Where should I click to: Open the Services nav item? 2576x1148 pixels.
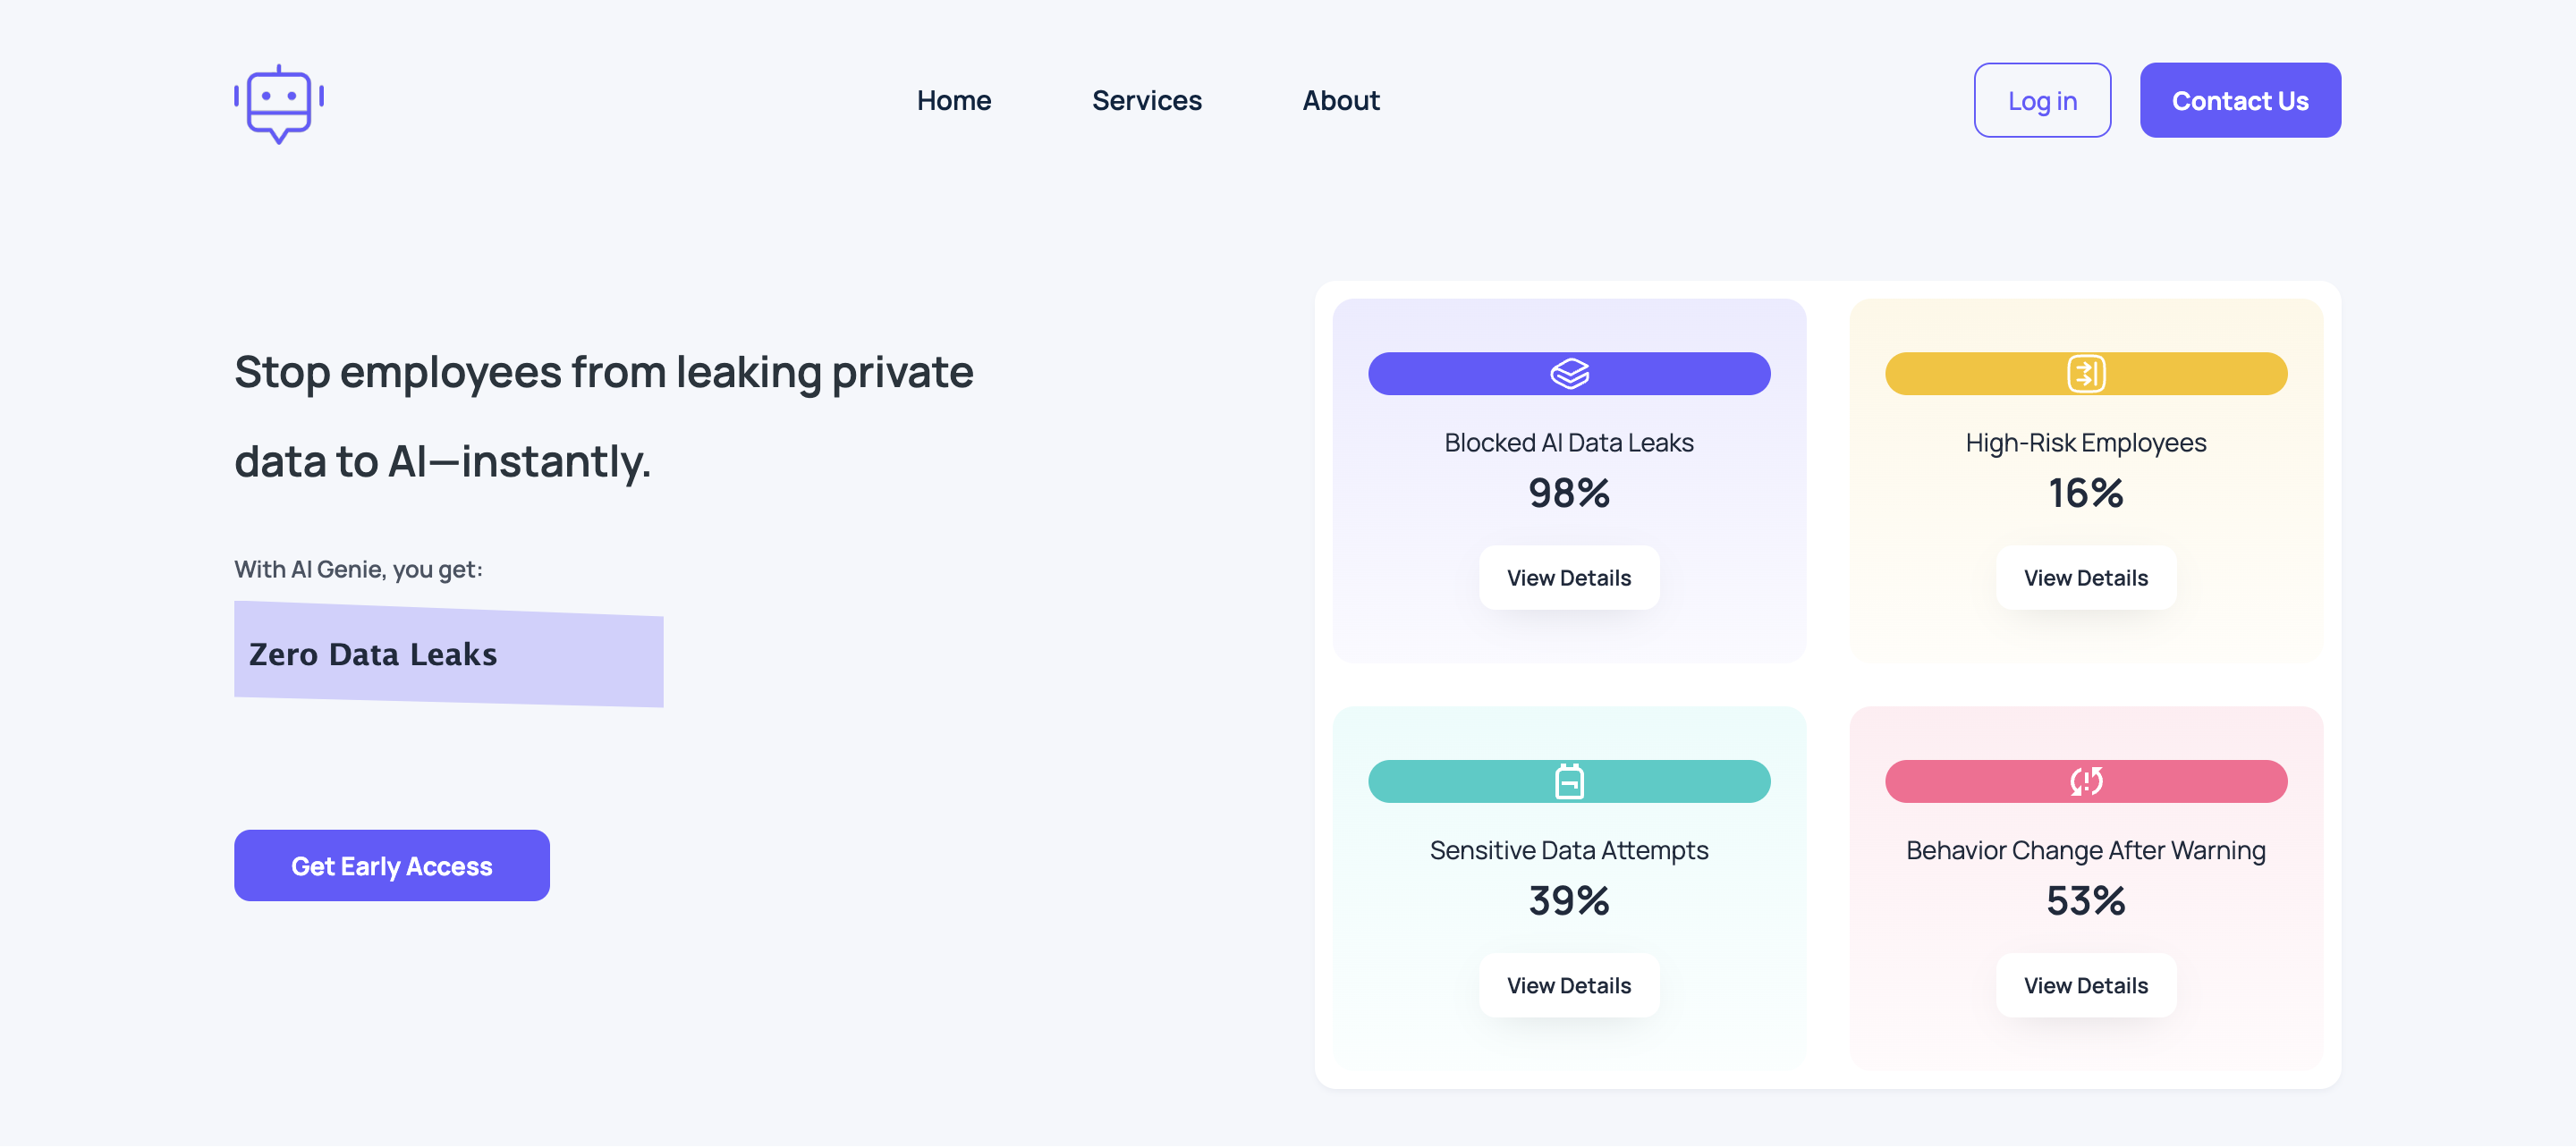point(1146,101)
